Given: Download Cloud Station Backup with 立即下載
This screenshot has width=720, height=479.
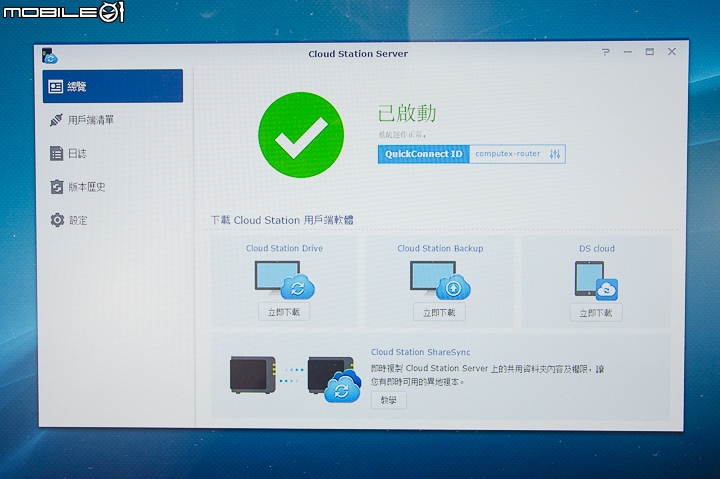Looking at the screenshot, I should 439,312.
